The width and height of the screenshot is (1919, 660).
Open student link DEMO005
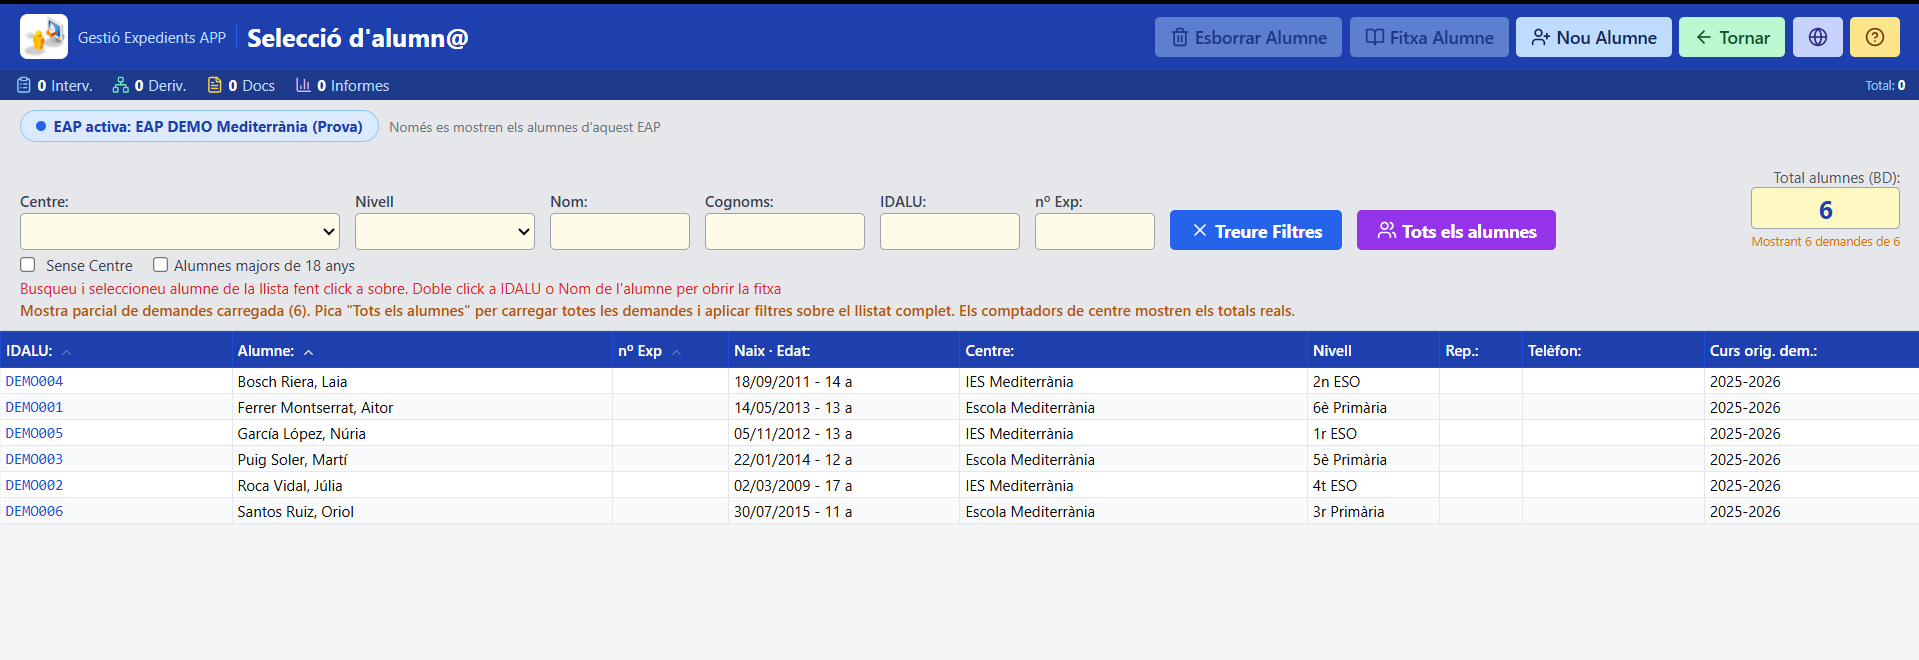(x=34, y=433)
